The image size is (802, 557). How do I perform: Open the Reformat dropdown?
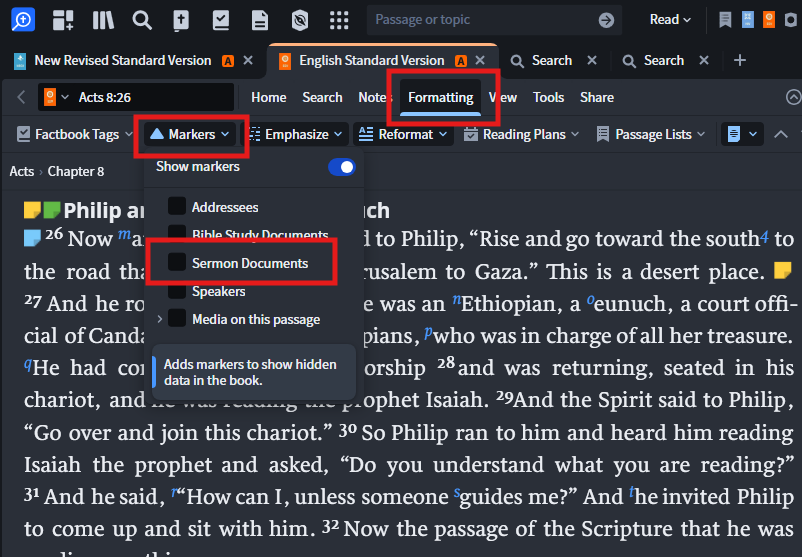(x=404, y=135)
